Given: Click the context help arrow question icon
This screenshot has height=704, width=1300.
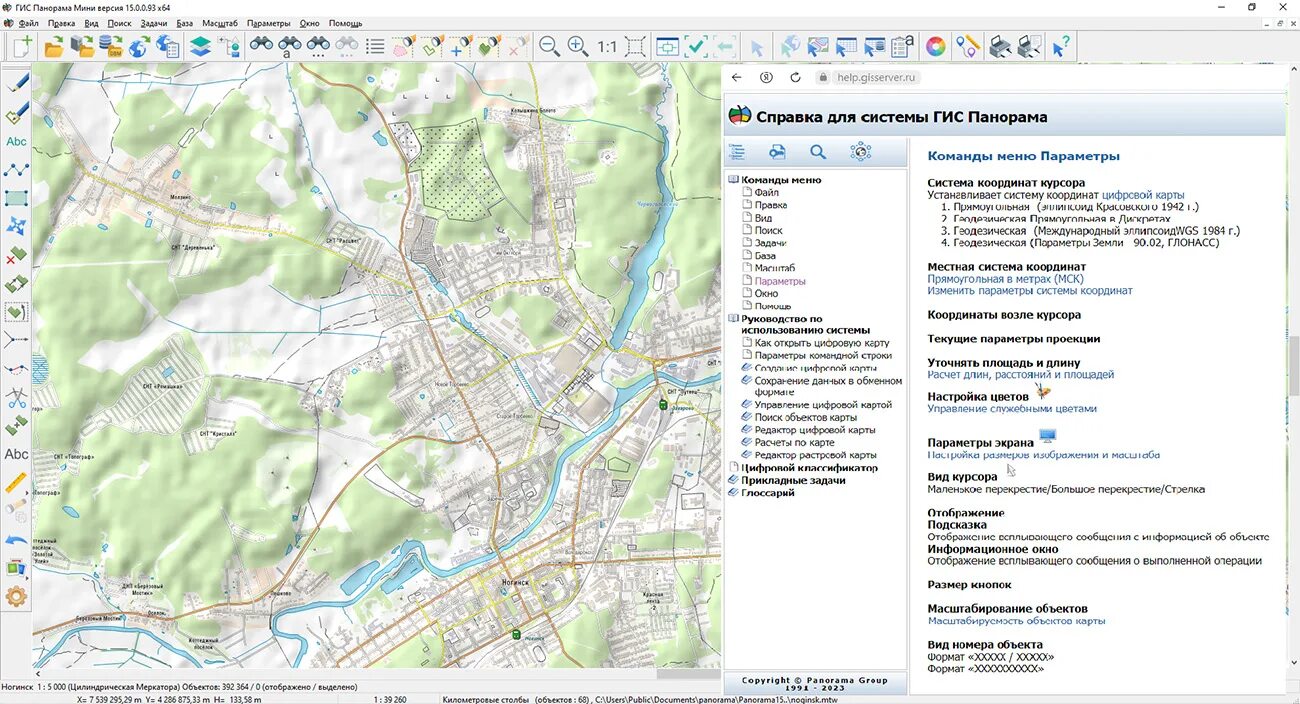Looking at the screenshot, I should [x=1061, y=46].
